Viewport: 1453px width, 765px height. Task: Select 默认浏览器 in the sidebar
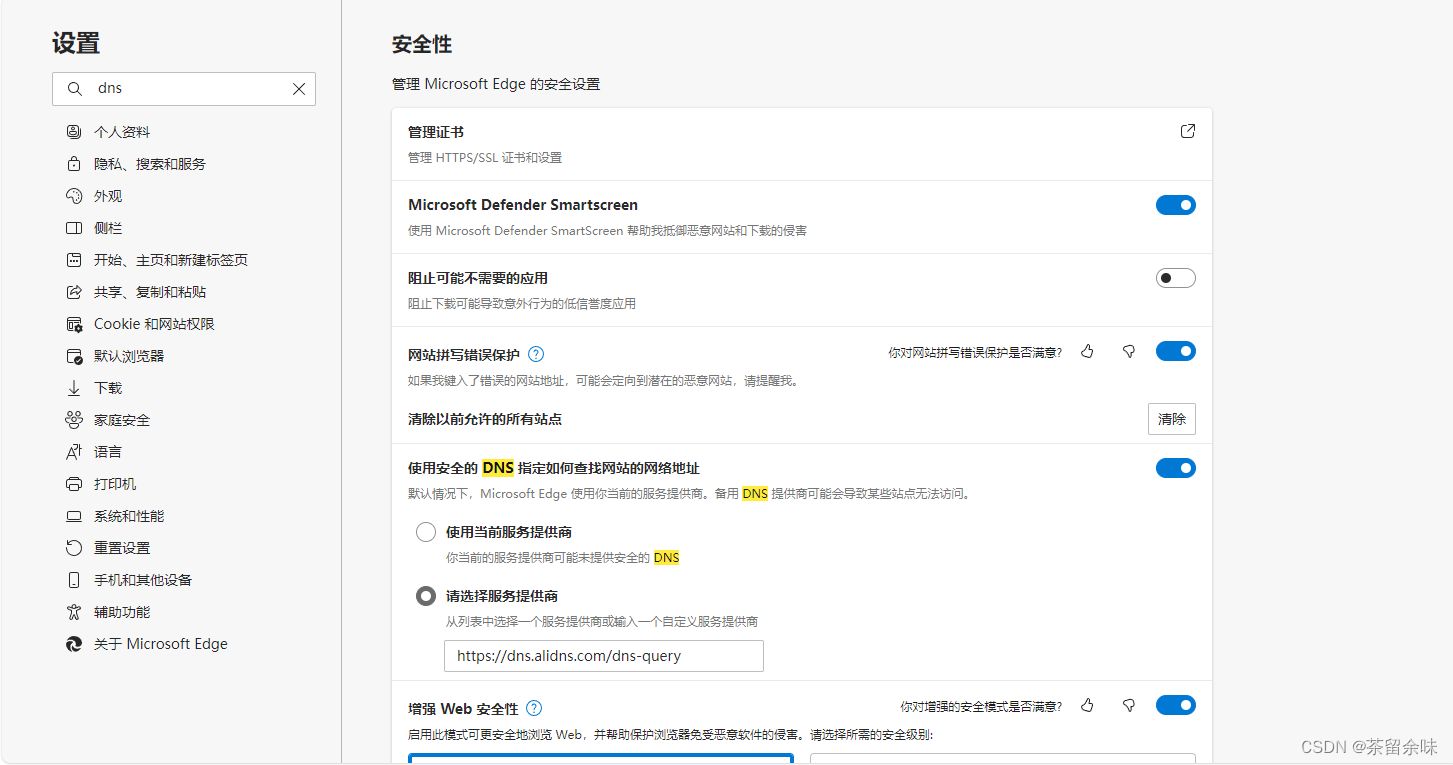(x=129, y=356)
